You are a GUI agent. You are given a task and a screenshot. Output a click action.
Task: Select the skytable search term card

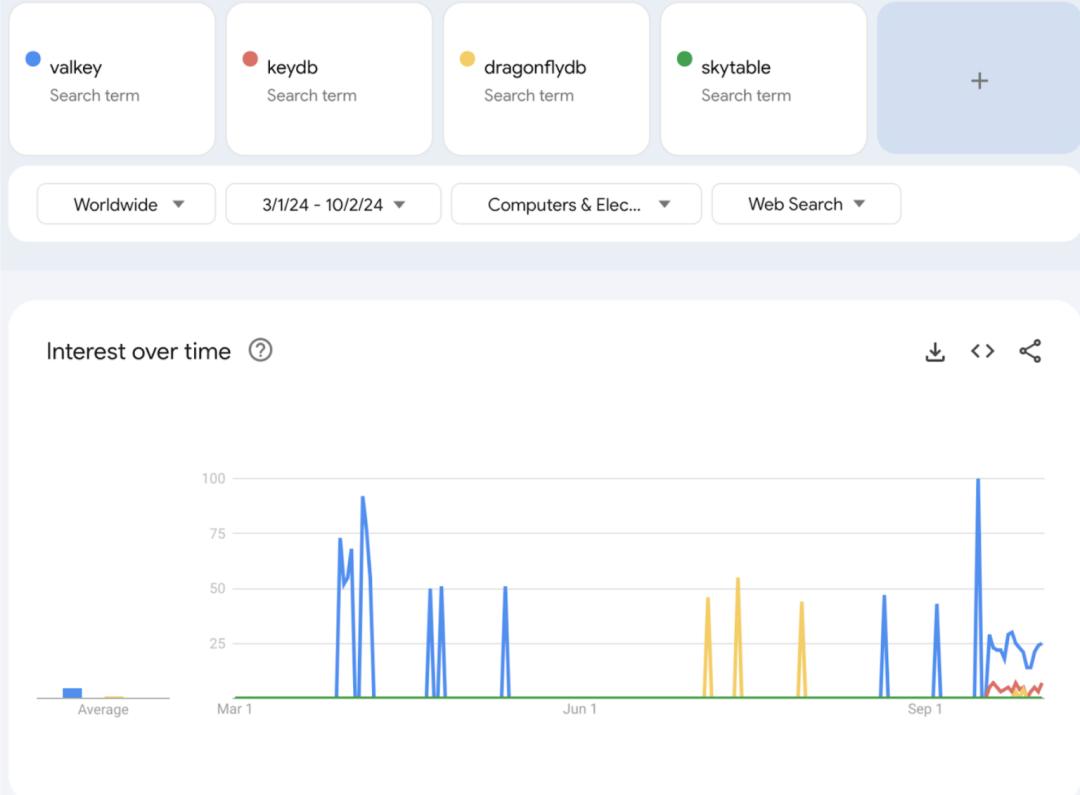click(x=763, y=79)
